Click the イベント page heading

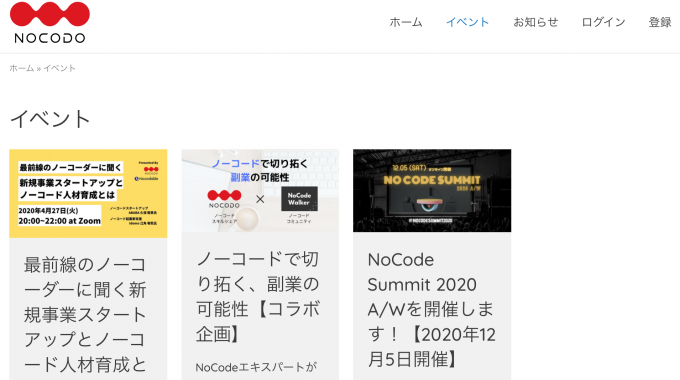tap(50, 119)
